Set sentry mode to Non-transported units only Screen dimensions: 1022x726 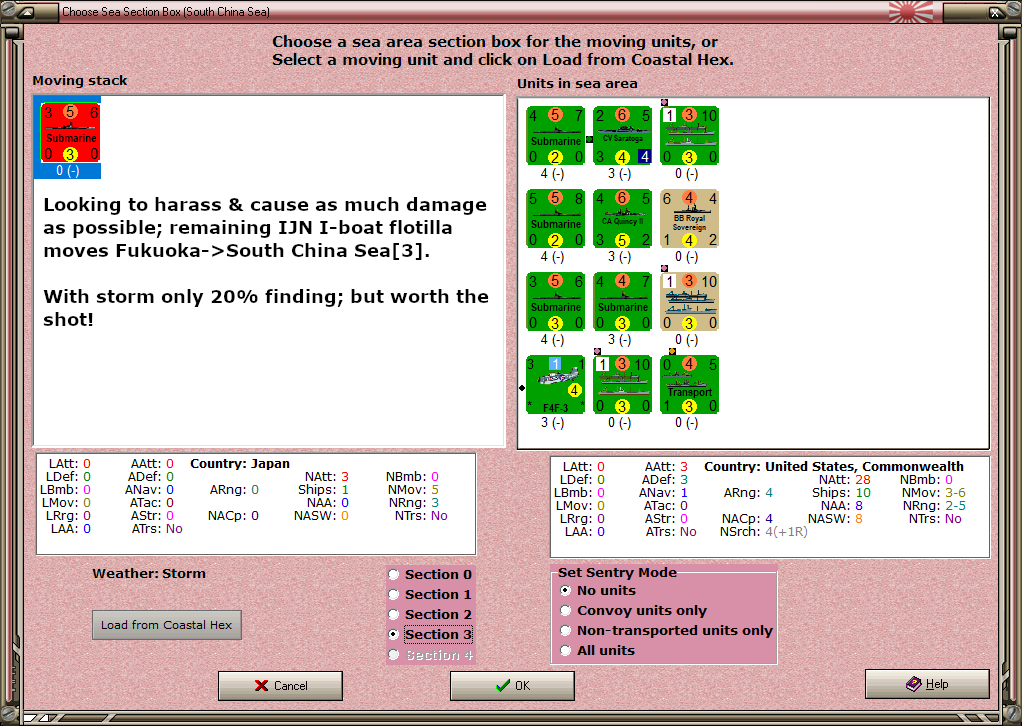(x=666, y=630)
